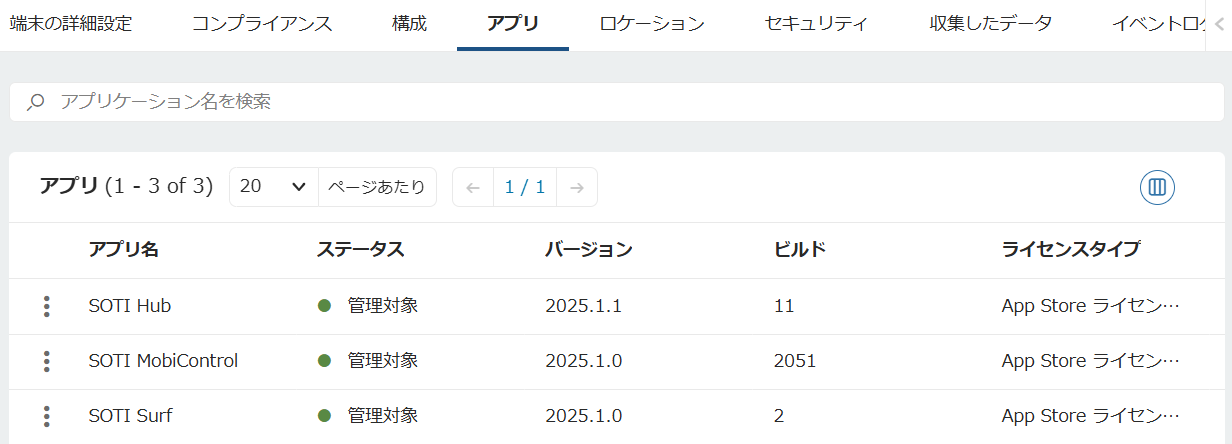
Task: Click 管理対象 status in SOTI MobiControl row
Action: point(383,361)
